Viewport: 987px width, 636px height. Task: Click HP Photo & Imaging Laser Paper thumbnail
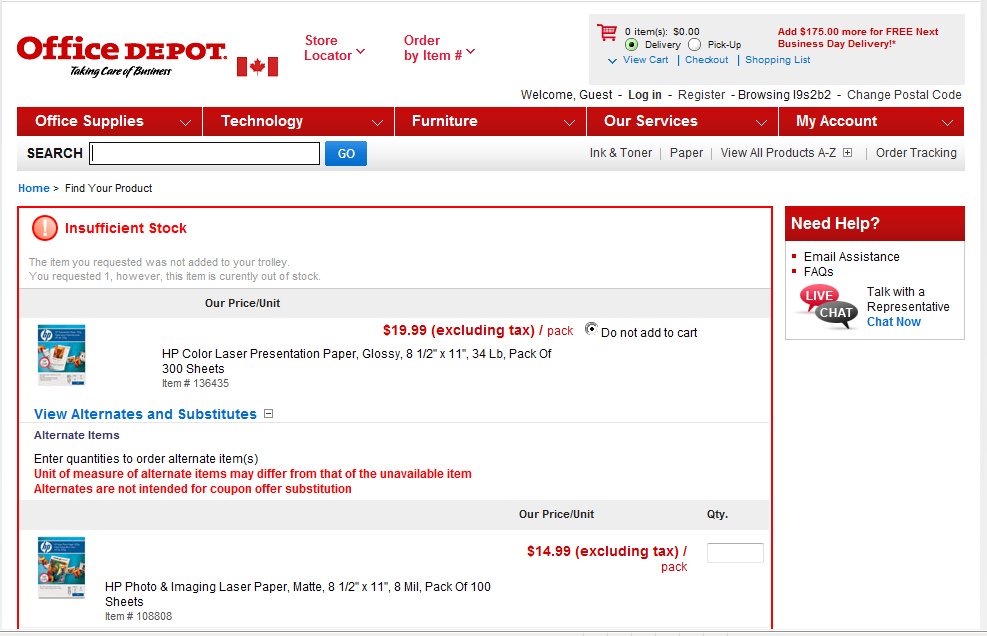pos(61,567)
